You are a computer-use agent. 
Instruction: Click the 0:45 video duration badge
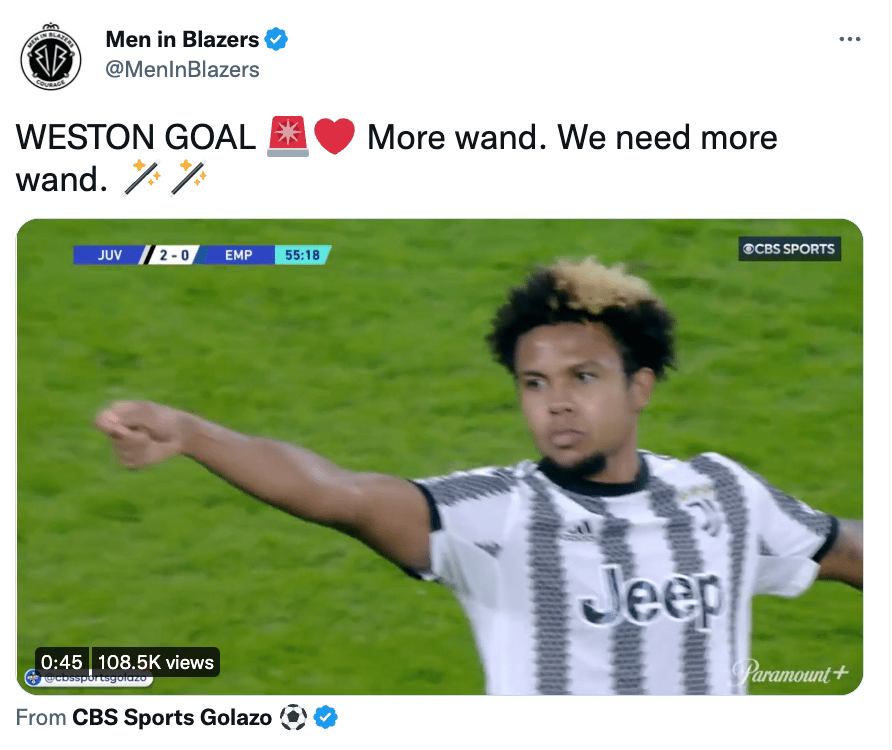pyautogui.click(x=61, y=662)
